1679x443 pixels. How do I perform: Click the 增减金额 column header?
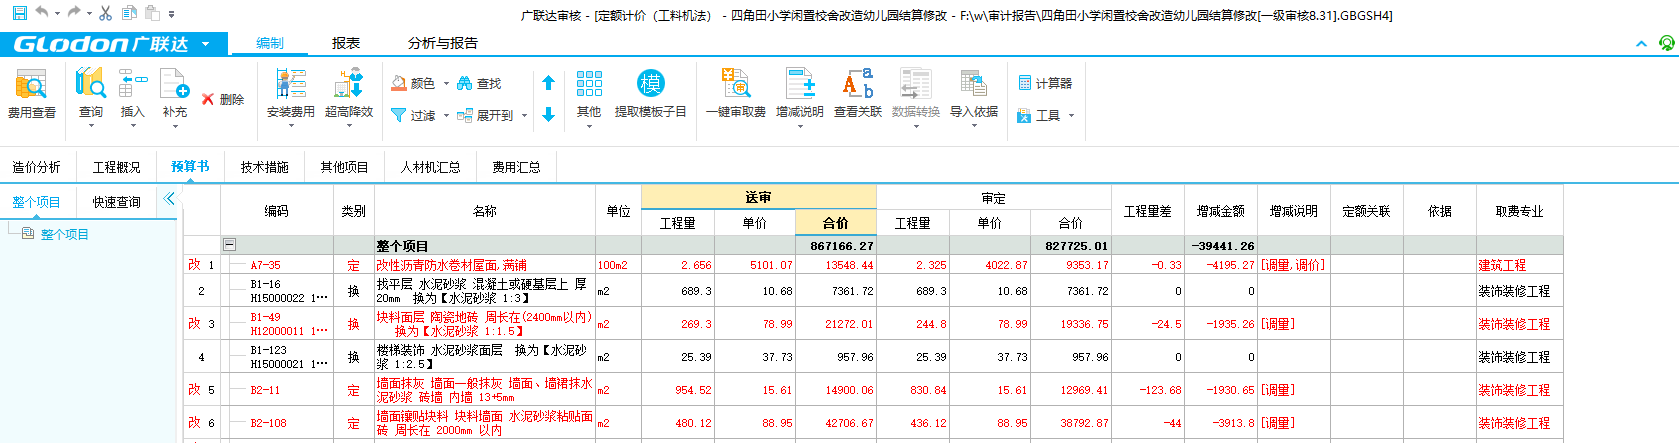point(1221,211)
